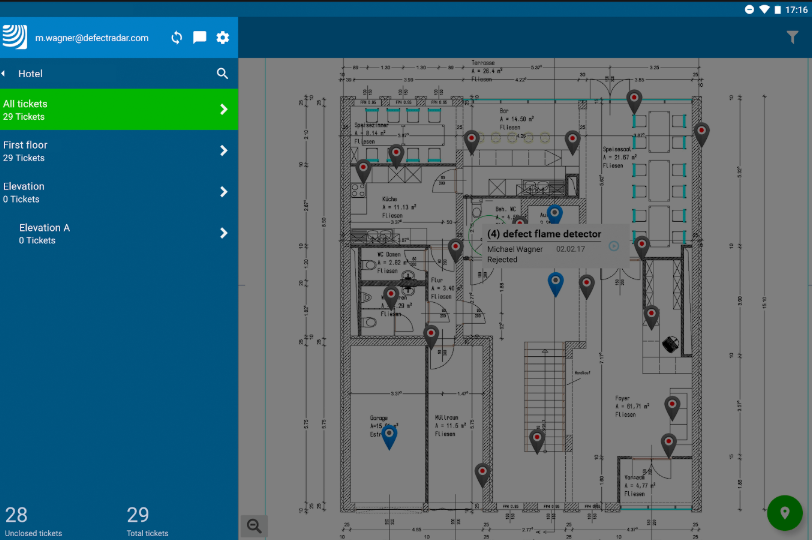Select pin left of popup near Flur

tap(455, 251)
